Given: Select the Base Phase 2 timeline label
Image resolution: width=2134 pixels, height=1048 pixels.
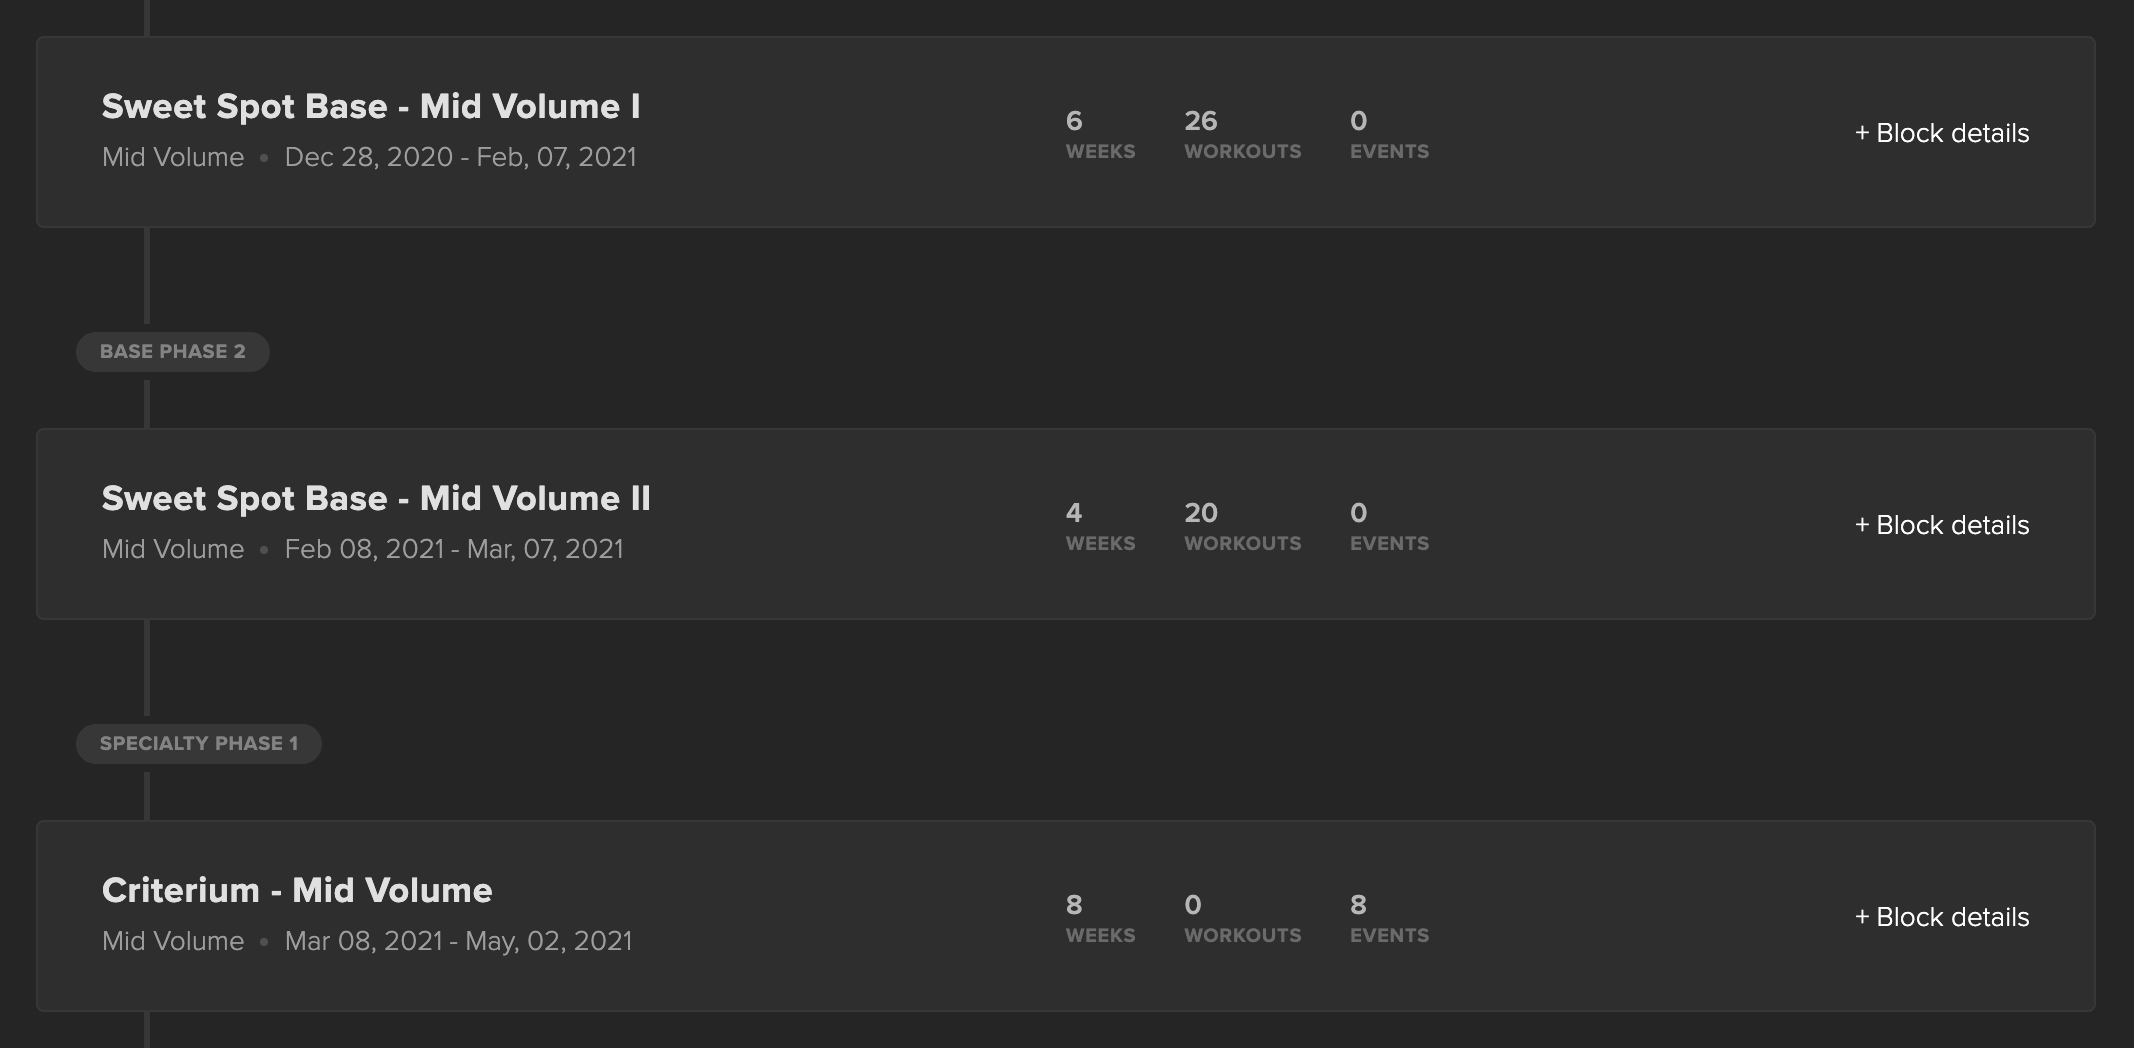Looking at the screenshot, I should [x=173, y=352].
